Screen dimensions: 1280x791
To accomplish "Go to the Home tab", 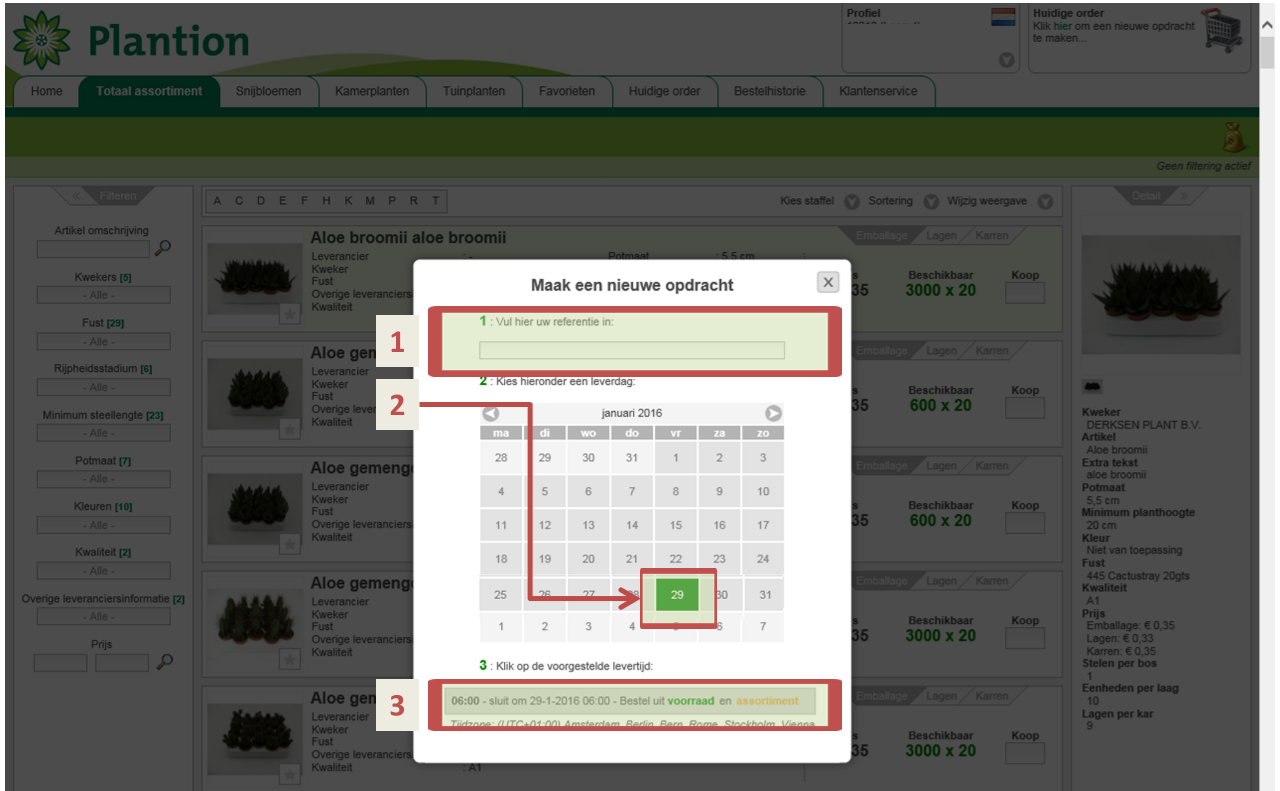I will point(46,91).
